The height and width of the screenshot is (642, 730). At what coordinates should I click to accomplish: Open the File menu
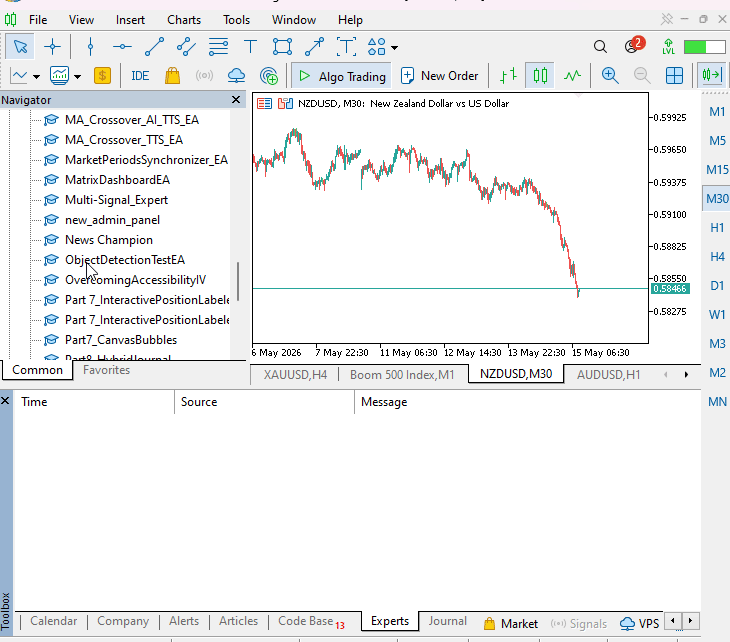coord(38,20)
